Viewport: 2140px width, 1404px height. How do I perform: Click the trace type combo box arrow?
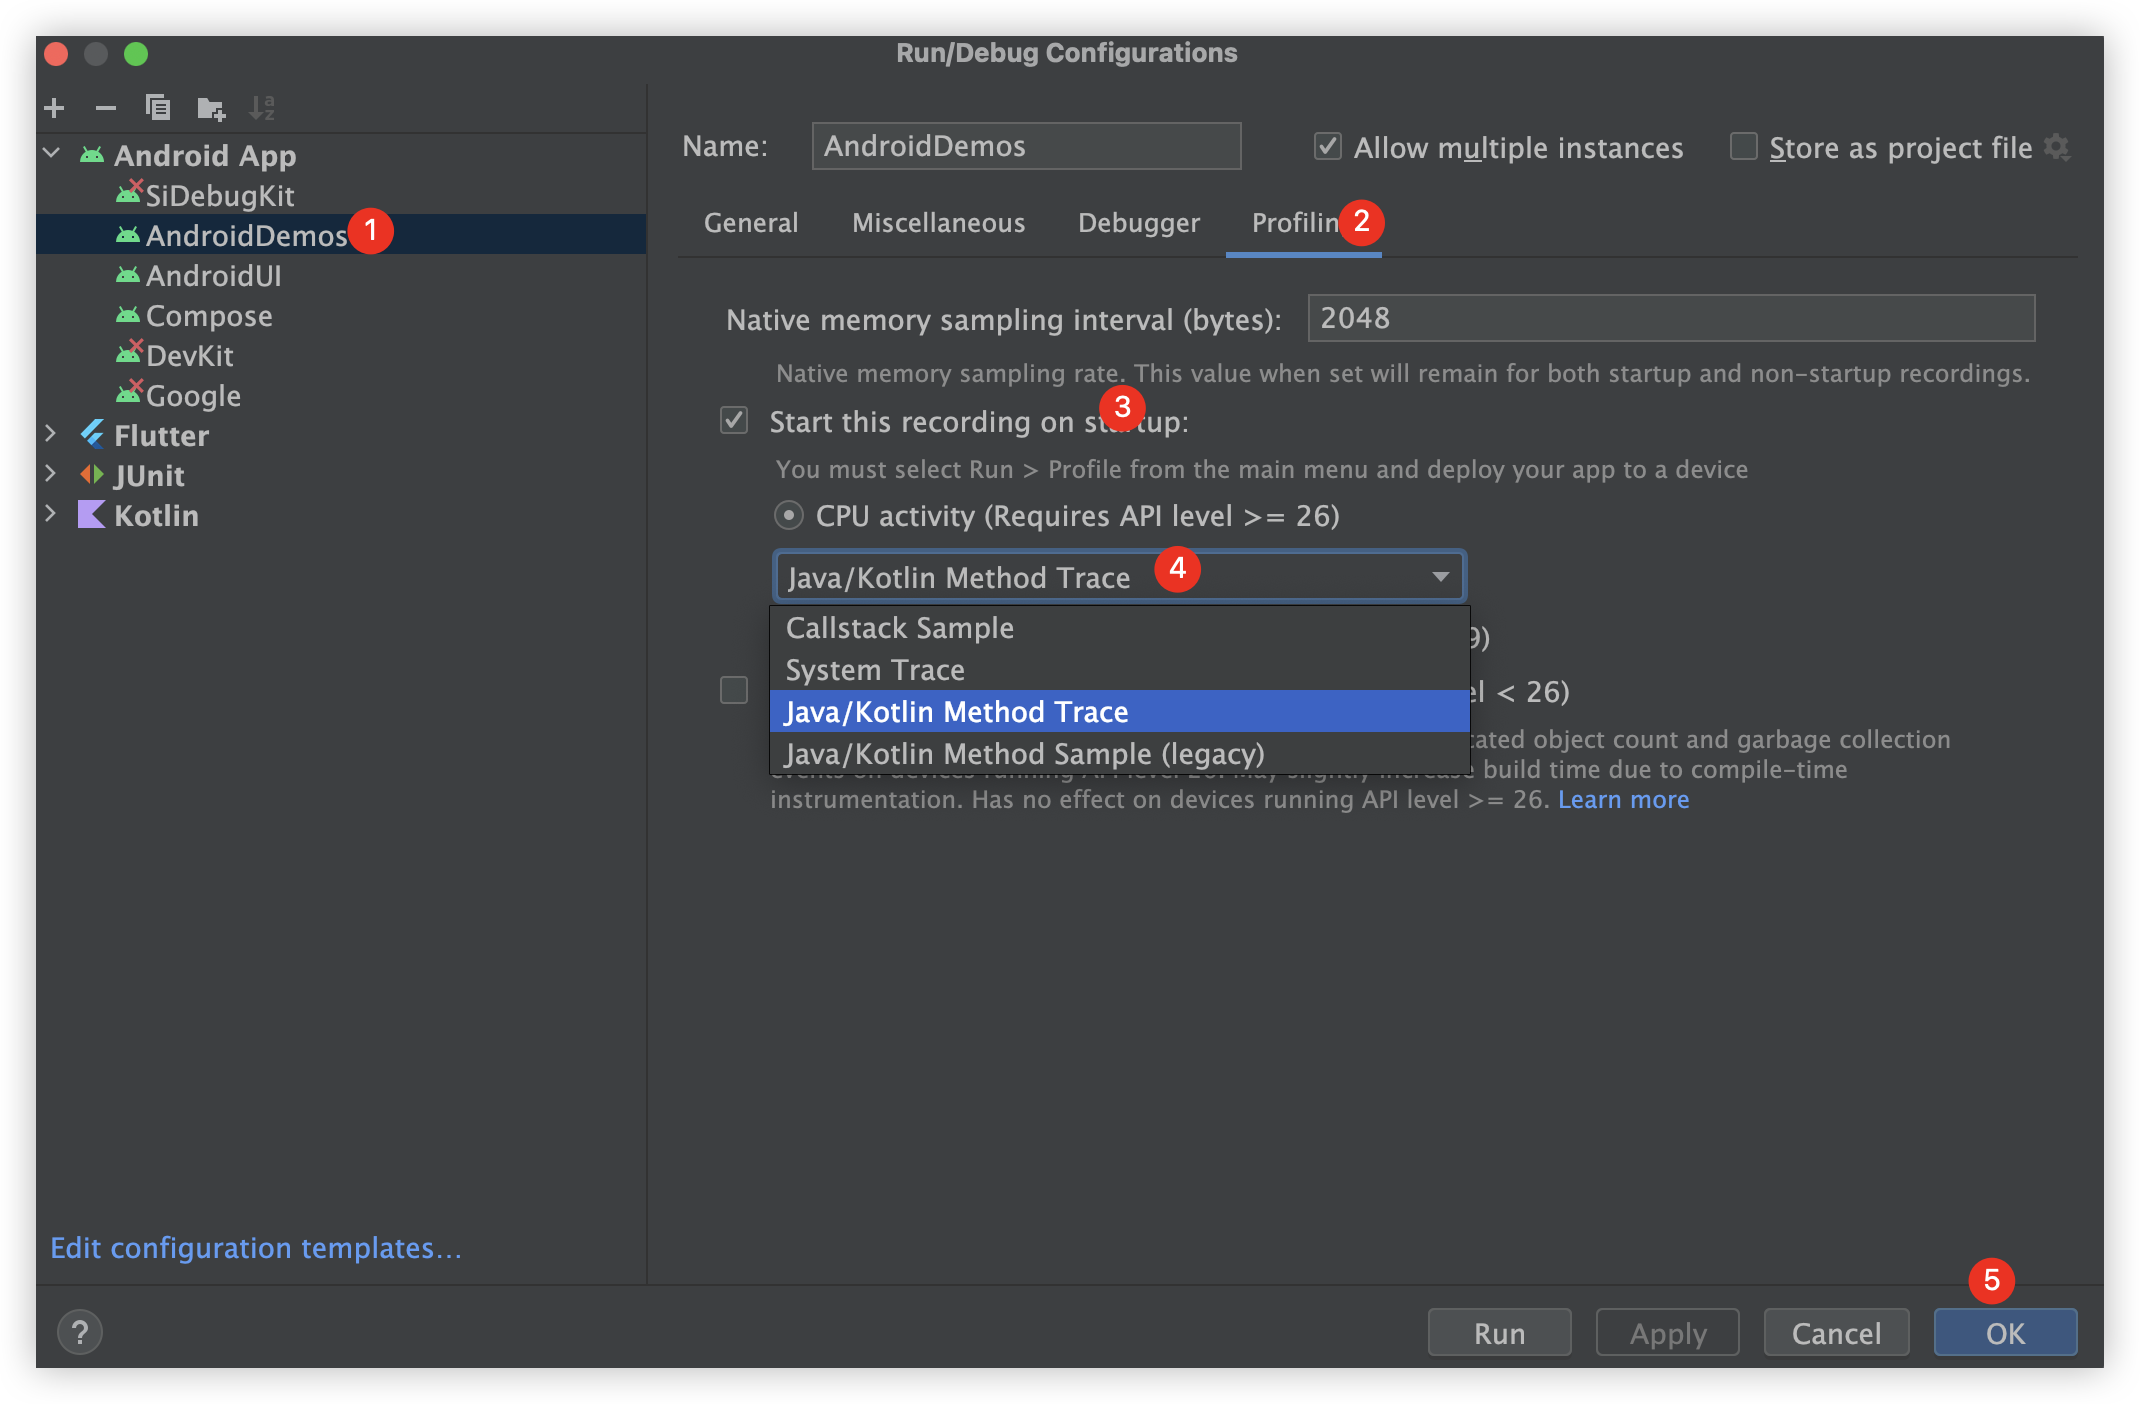1440,577
